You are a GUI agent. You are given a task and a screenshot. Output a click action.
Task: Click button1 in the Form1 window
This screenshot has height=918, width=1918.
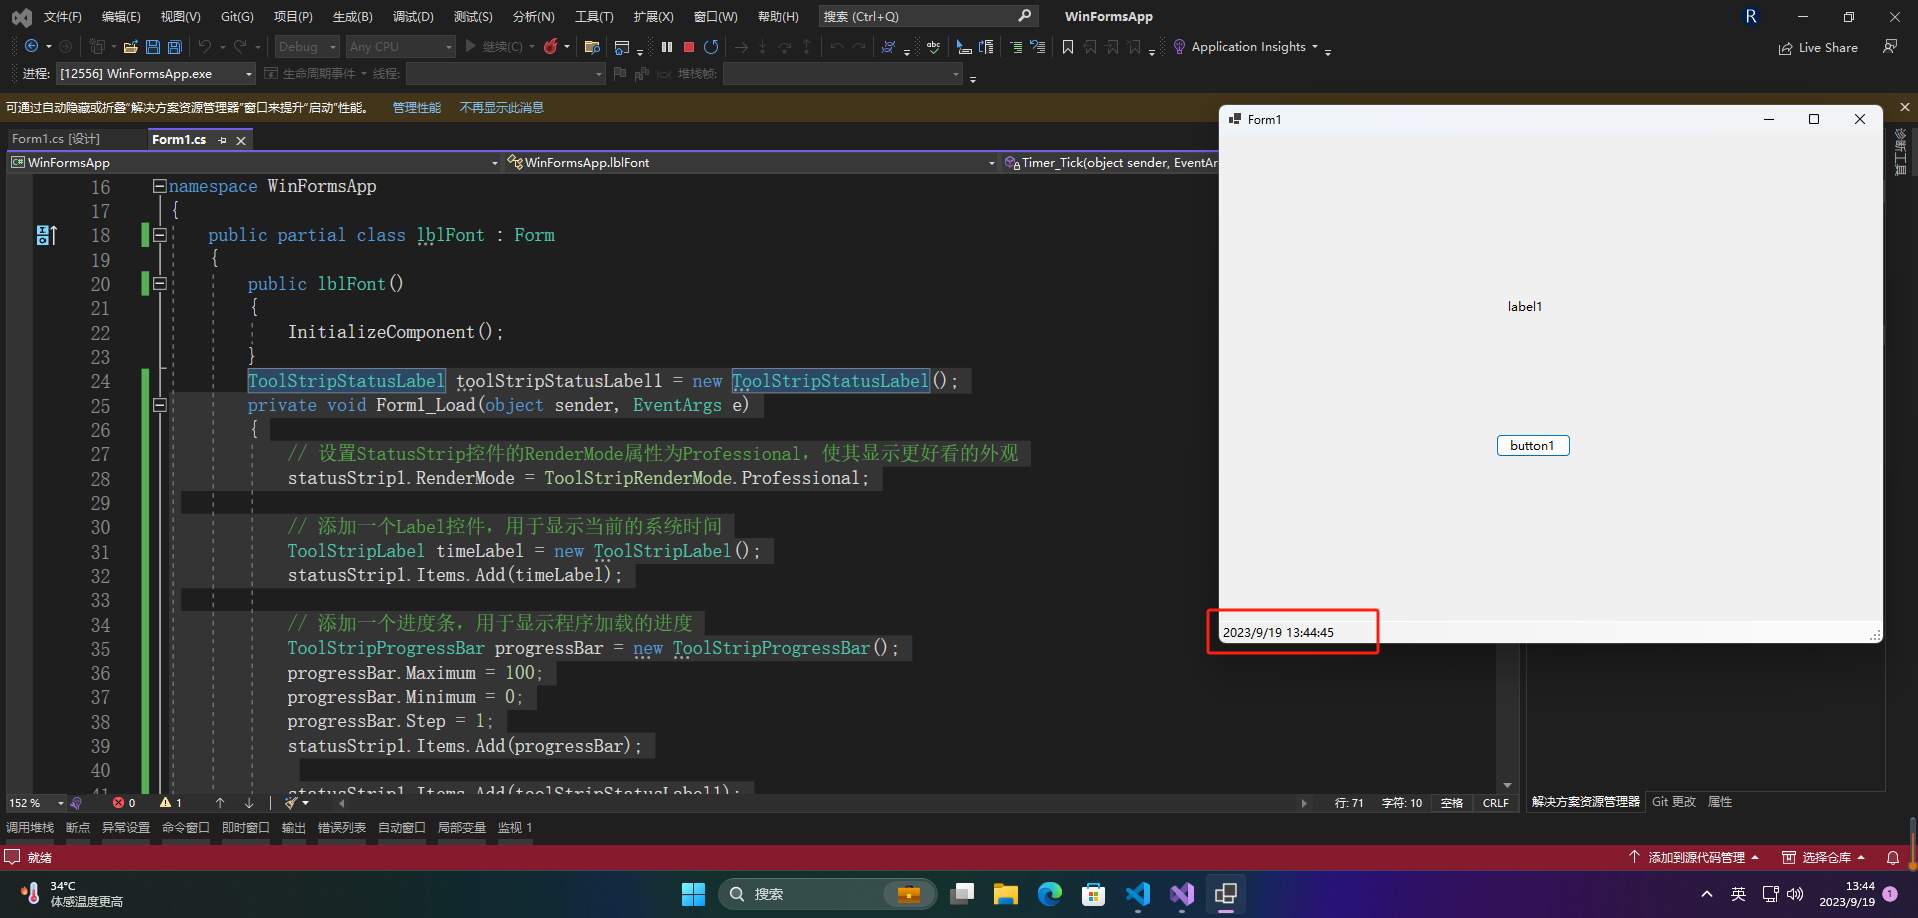coord(1532,446)
